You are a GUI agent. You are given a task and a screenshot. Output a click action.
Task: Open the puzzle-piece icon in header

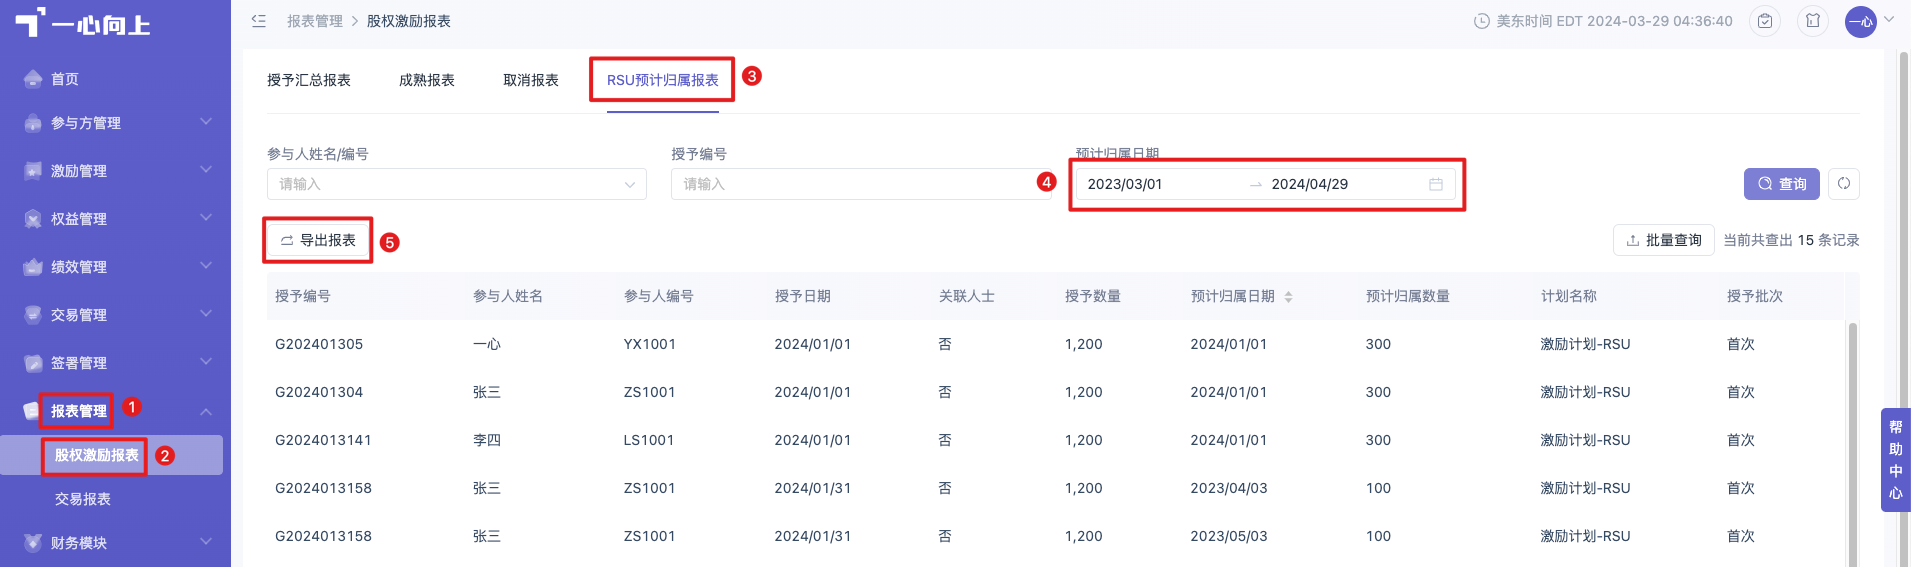point(1813,21)
